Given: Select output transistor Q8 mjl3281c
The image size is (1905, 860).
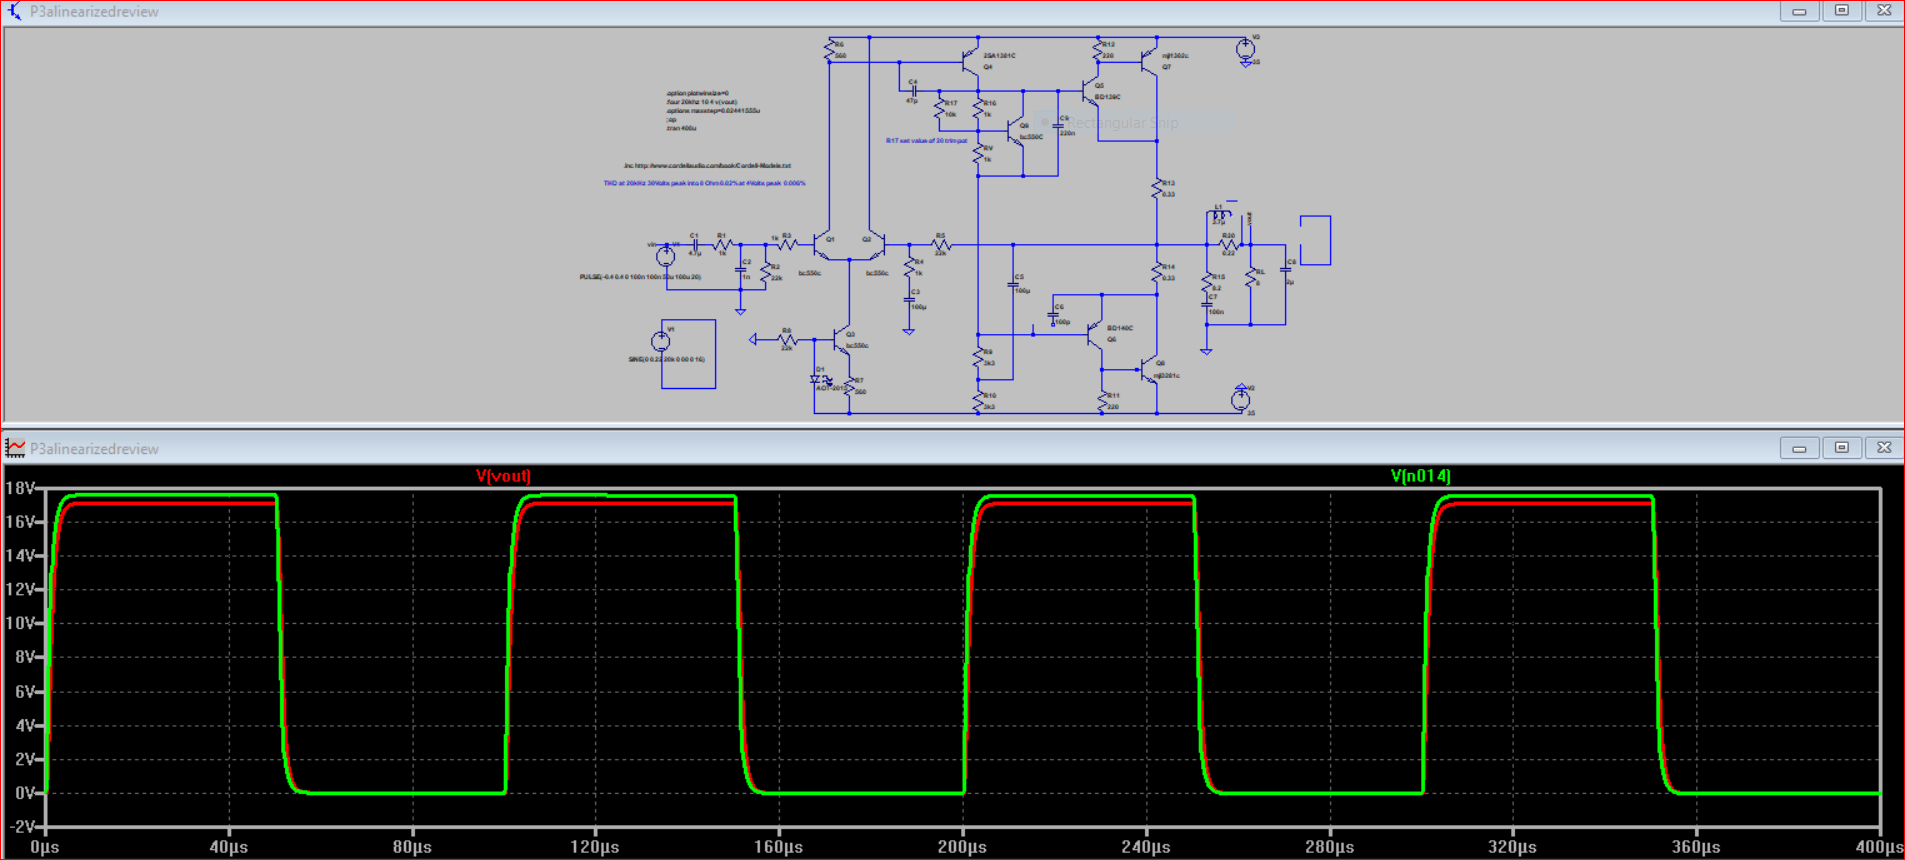Looking at the screenshot, I should coord(1149,371).
